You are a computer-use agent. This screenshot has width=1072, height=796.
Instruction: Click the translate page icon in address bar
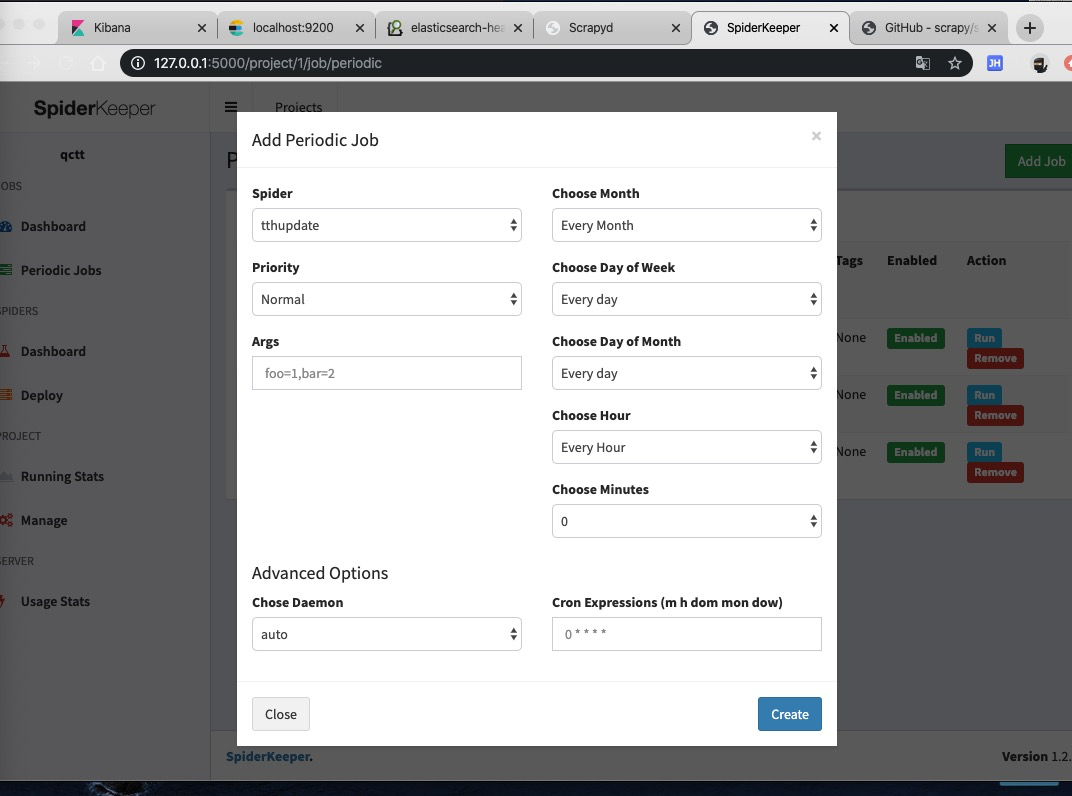(x=922, y=64)
